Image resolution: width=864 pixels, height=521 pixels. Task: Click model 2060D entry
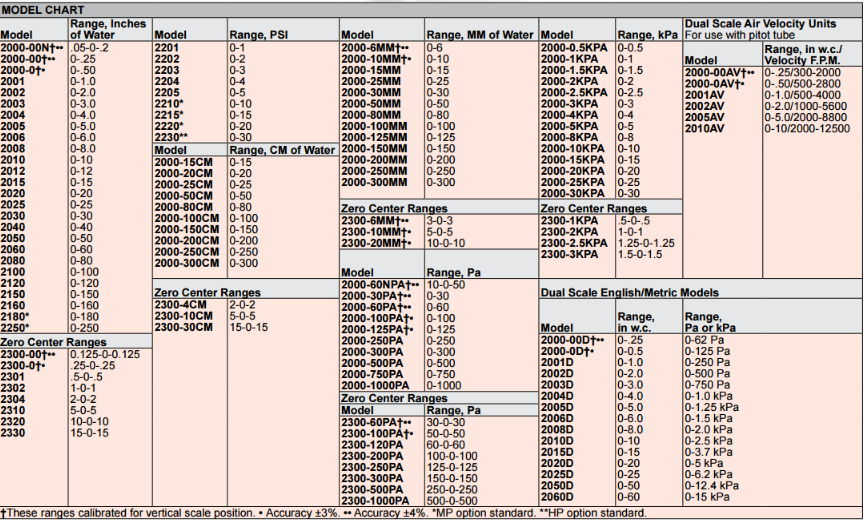(557, 496)
